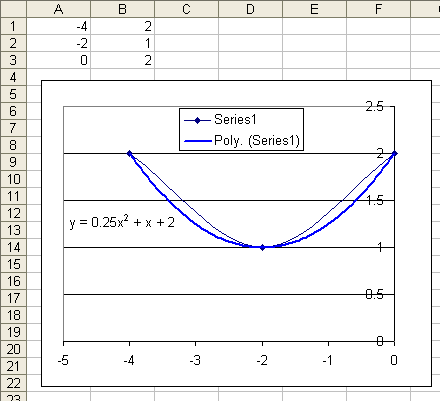The height and width of the screenshot is (401, 440).
Task: Click the Select All corner box
Action: [x=13, y=9]
